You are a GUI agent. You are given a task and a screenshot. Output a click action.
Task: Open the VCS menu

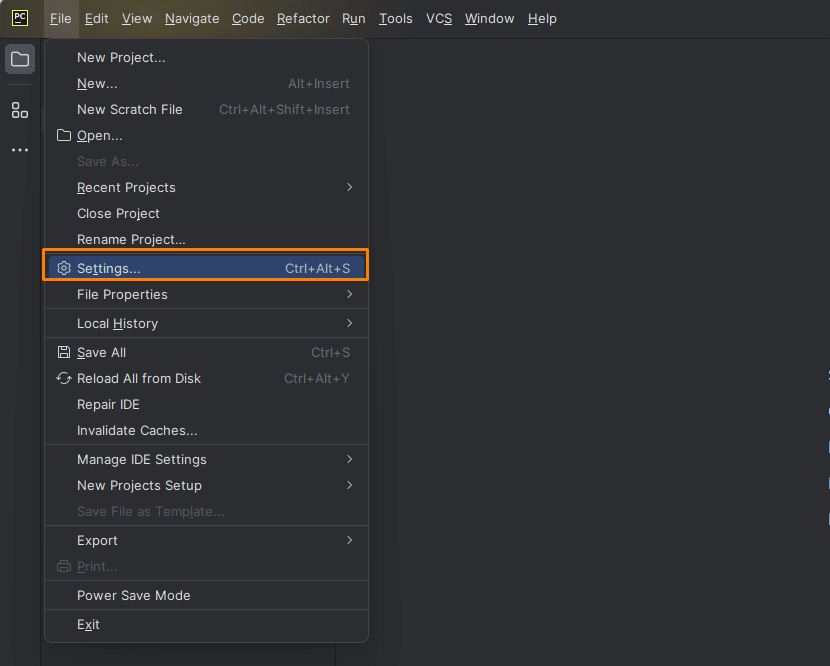coord(439,19)
